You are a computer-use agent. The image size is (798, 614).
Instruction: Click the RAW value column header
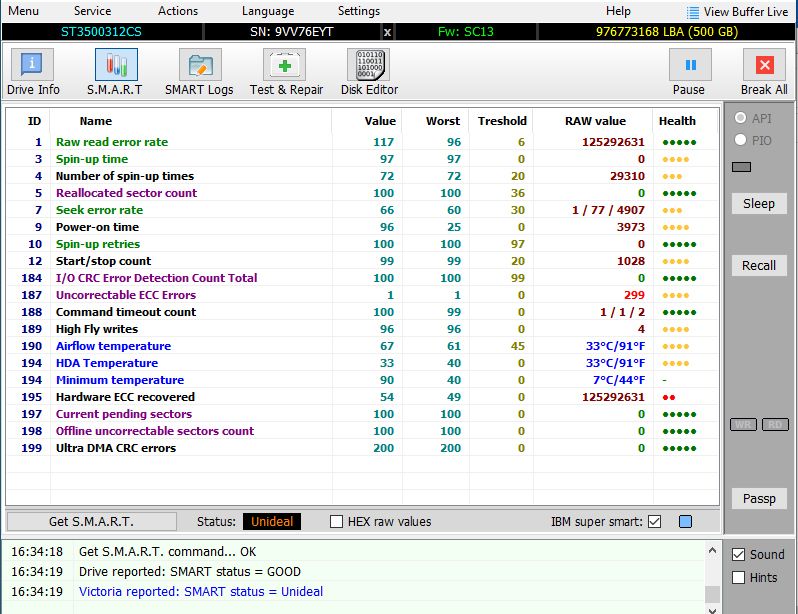coord(595,121)
